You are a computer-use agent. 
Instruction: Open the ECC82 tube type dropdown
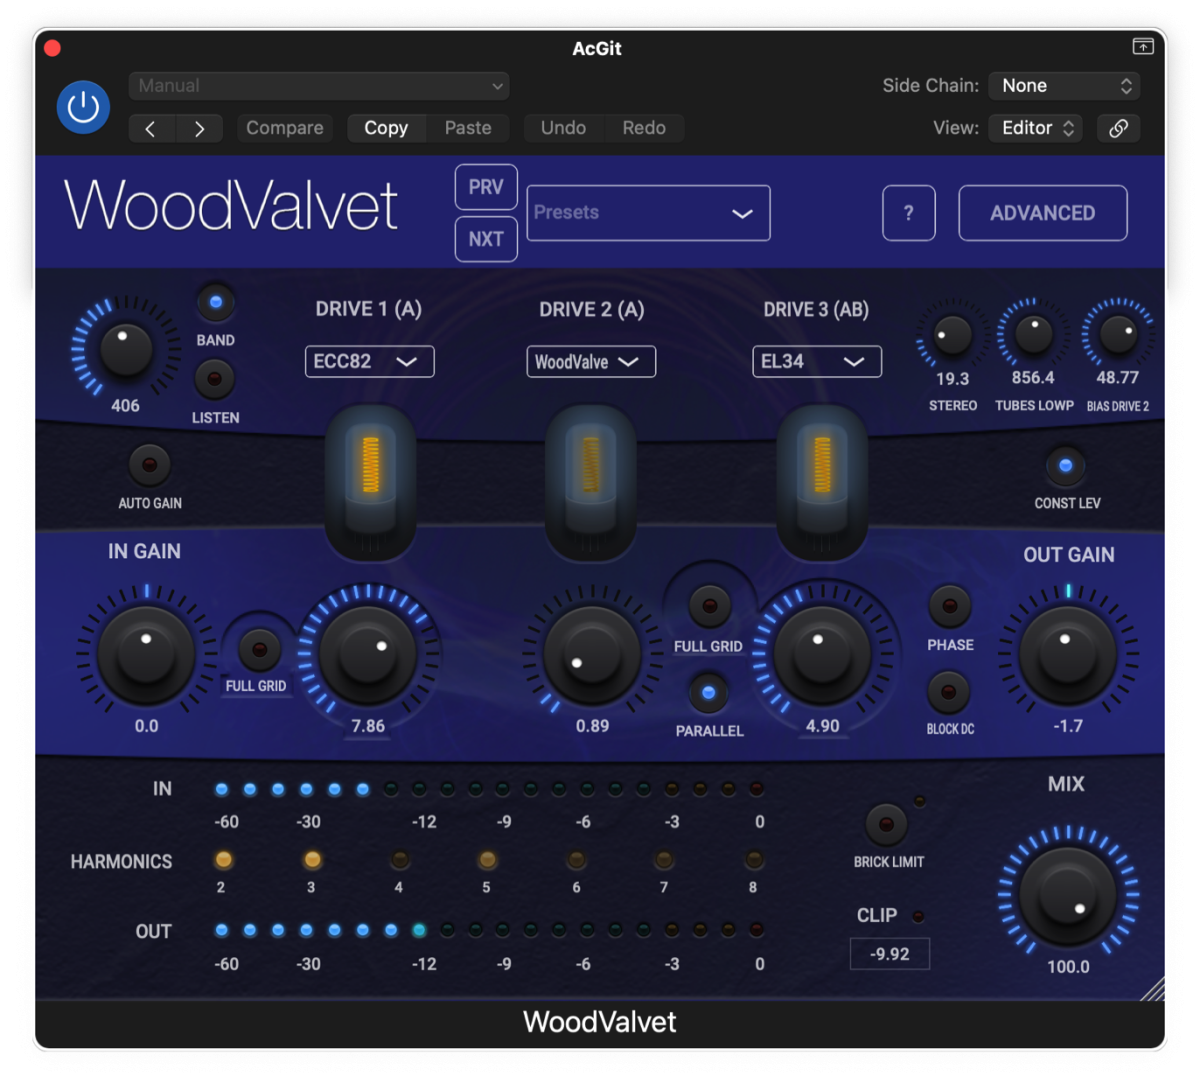click(369, 361)
